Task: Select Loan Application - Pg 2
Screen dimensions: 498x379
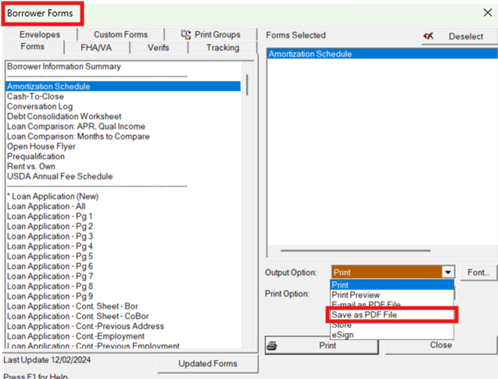Action: pos(123,226)
